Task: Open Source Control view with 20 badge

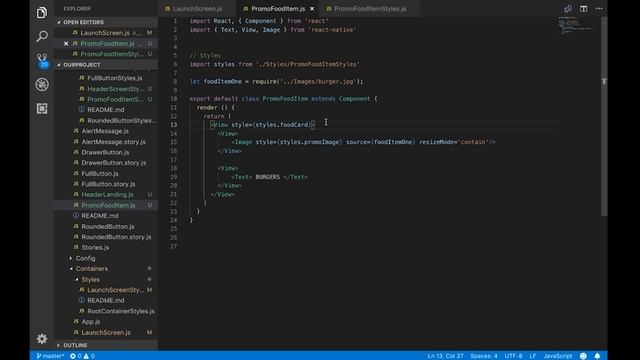Action: (x=42, y=60)
